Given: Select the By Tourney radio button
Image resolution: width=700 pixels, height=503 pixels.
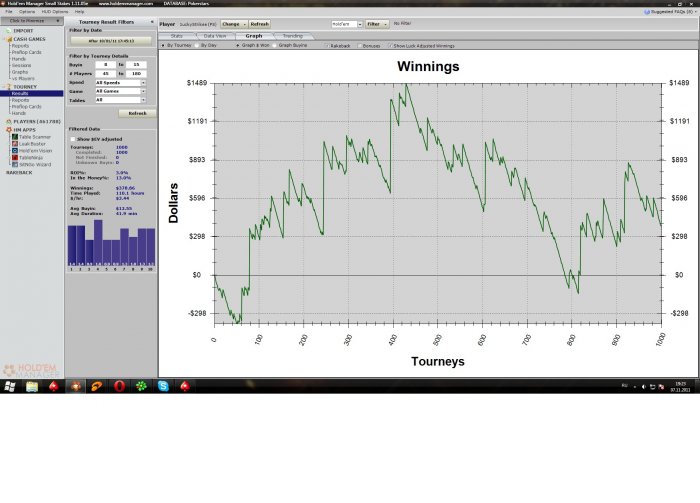Looking at the screenshot, I should coord(163,46).
